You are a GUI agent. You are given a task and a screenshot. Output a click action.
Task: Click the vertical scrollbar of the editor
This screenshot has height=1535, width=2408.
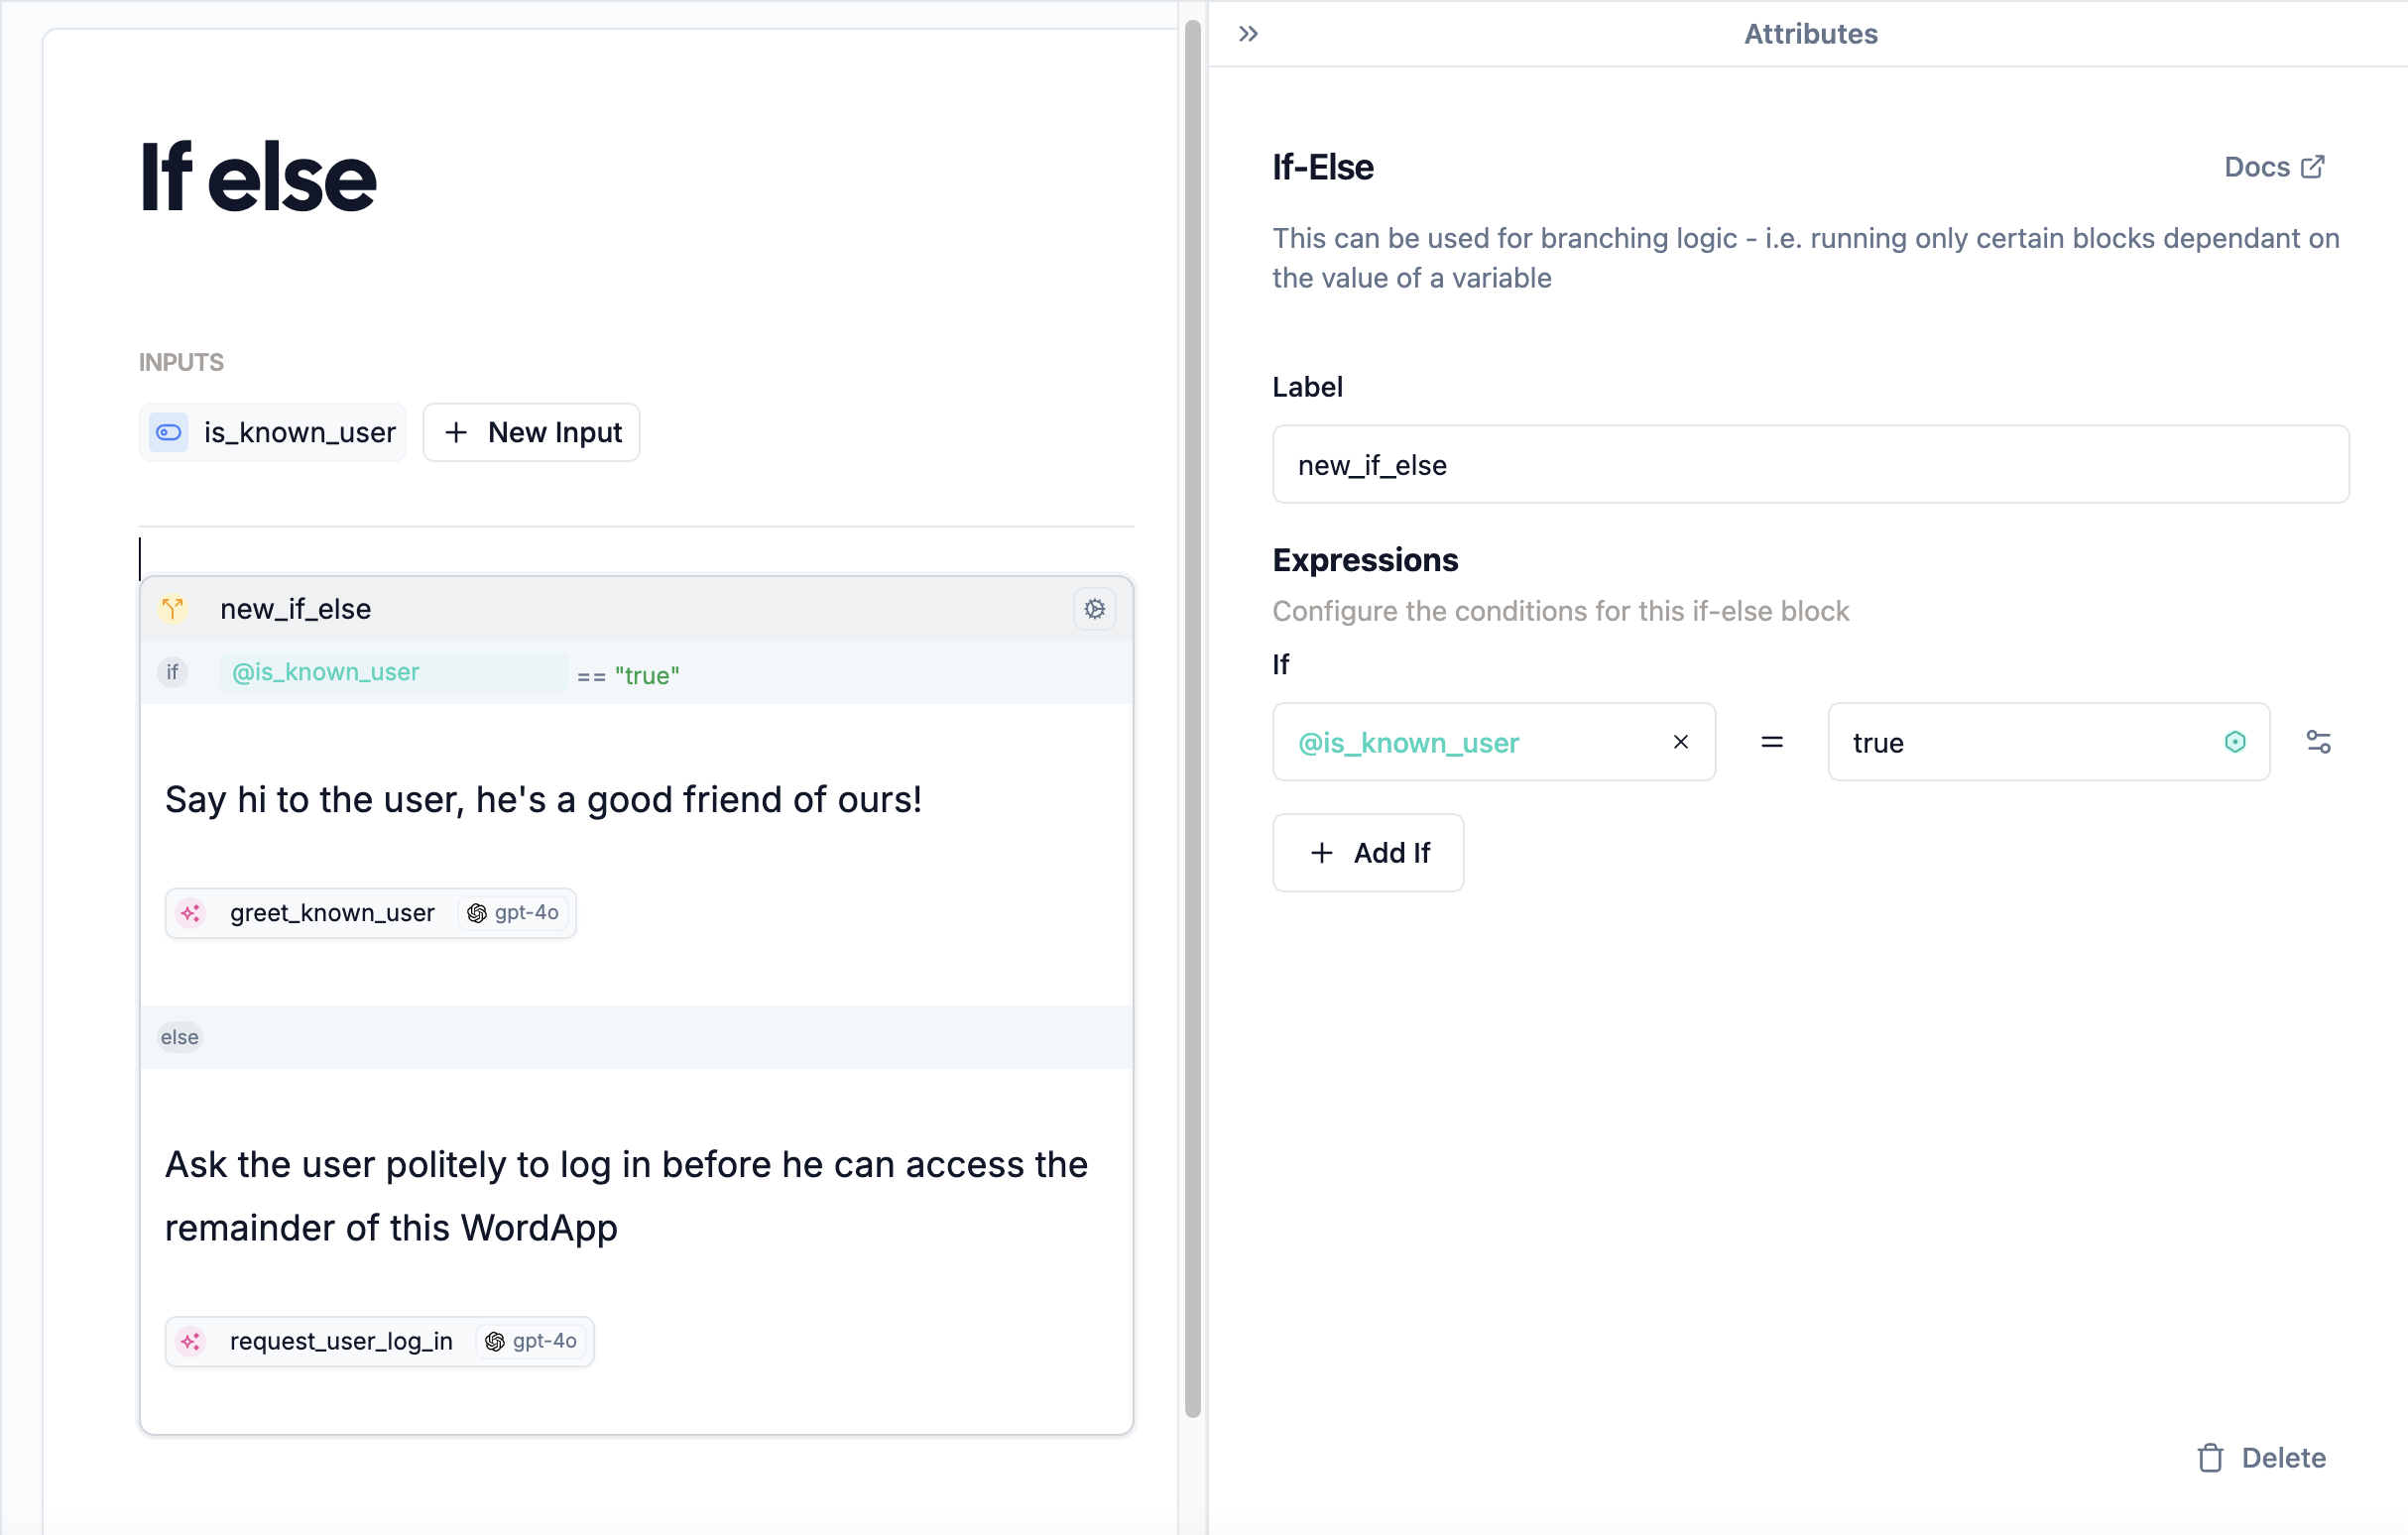coord(1192,700)
